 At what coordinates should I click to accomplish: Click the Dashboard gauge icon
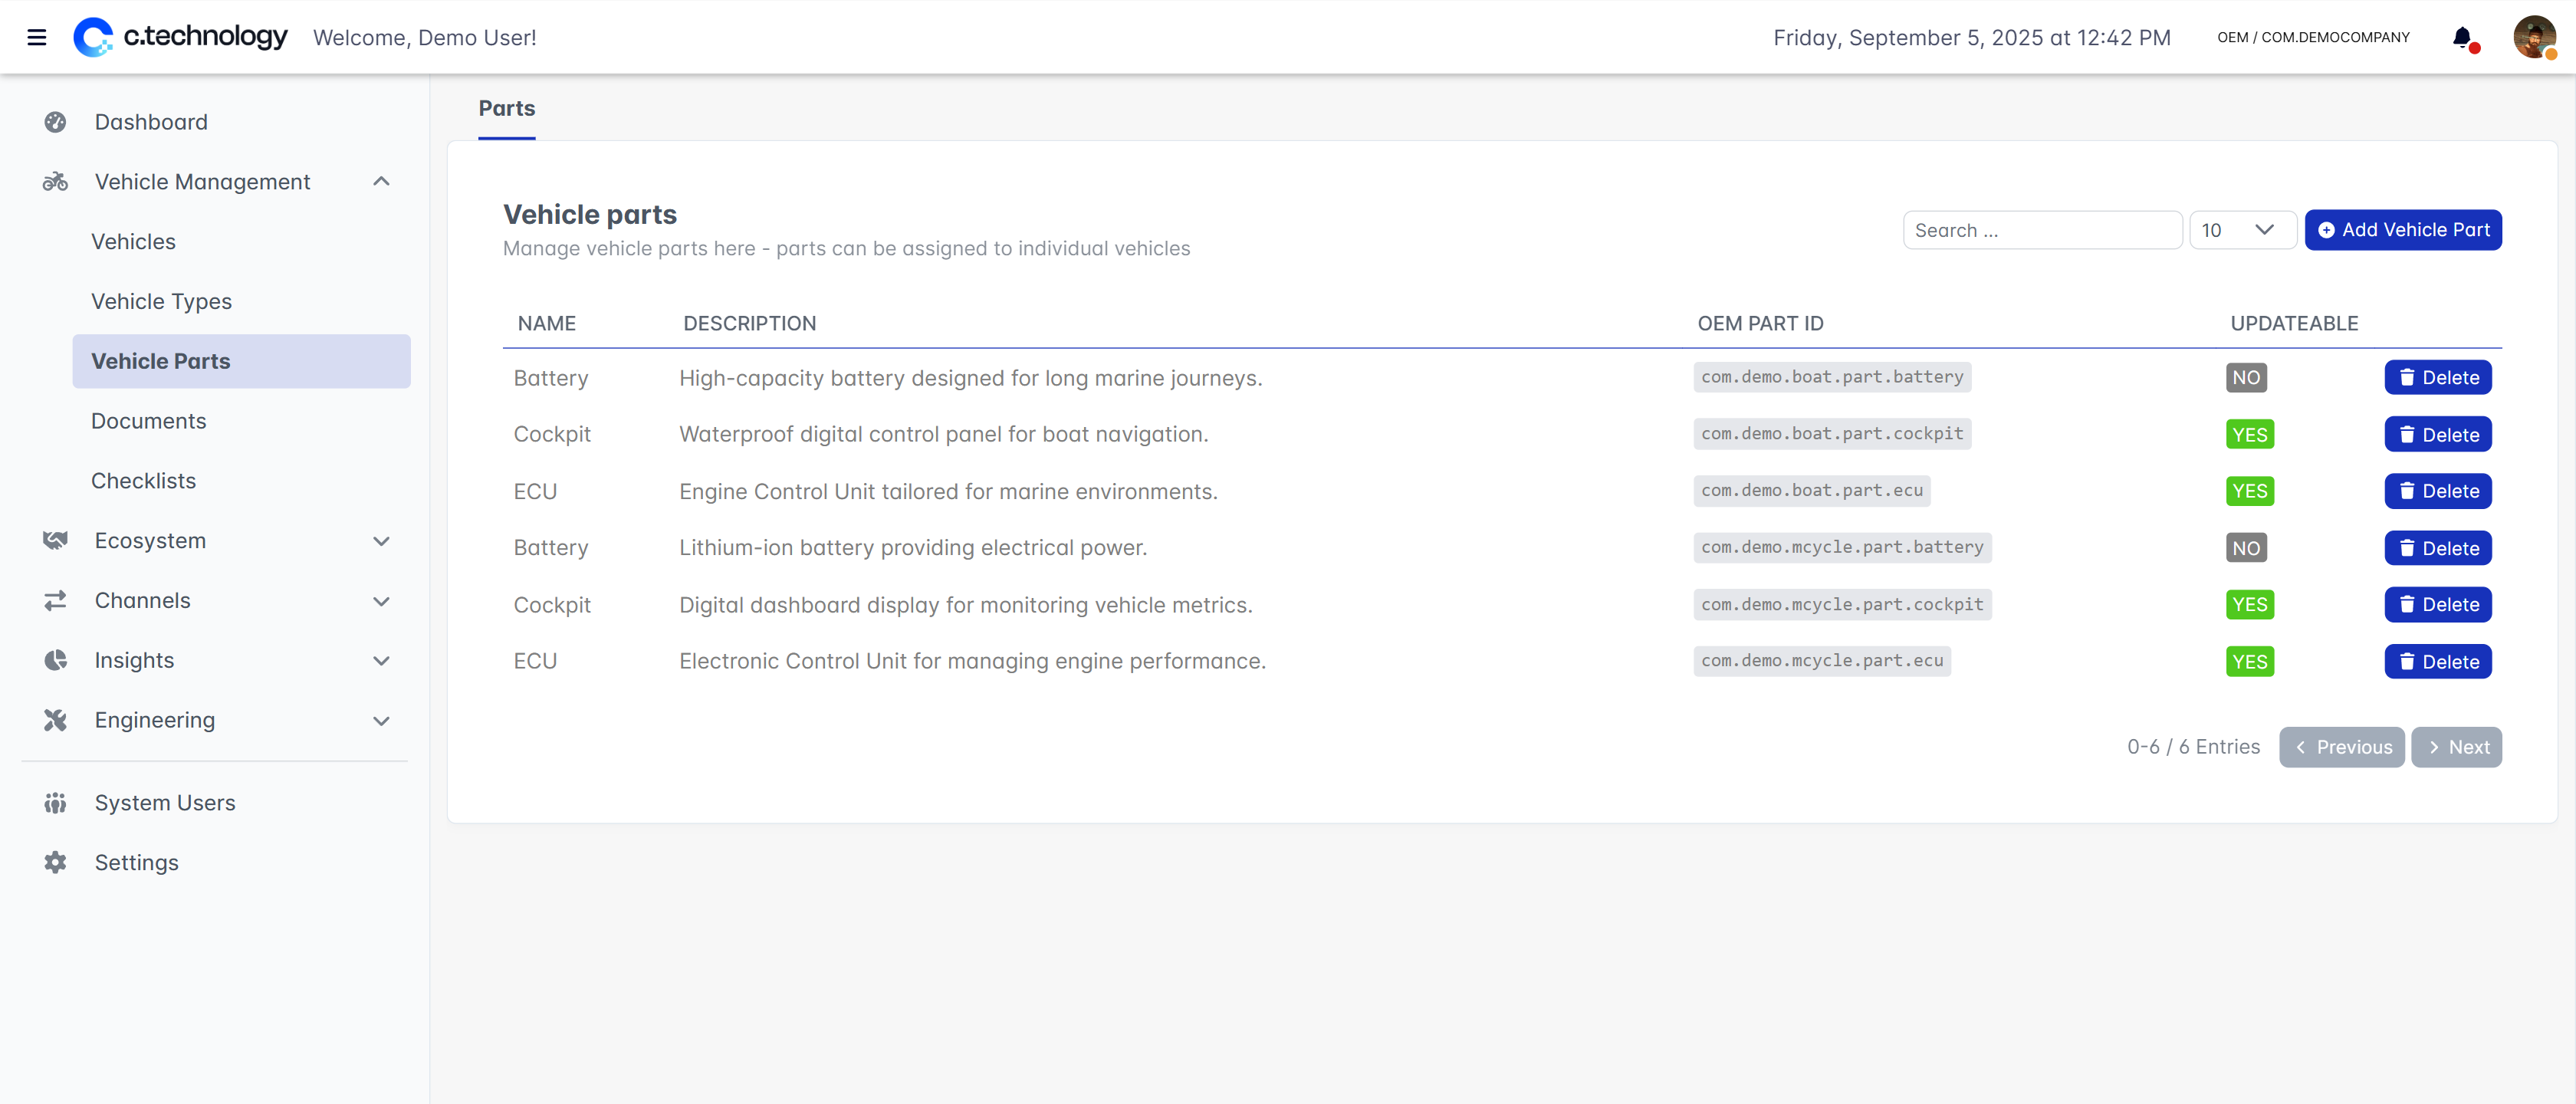pyautogui.click(x=55, y=122)
